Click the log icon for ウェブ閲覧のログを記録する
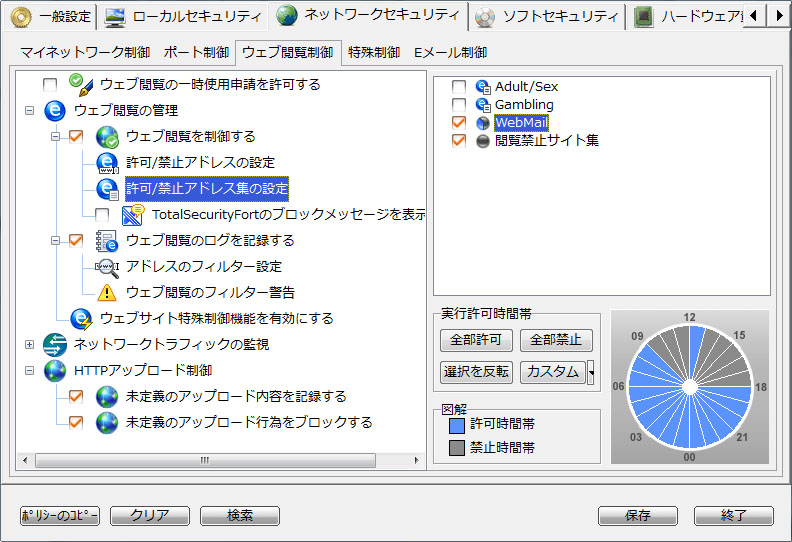Viewport: 792px width, 542px height. coord(107,241)
